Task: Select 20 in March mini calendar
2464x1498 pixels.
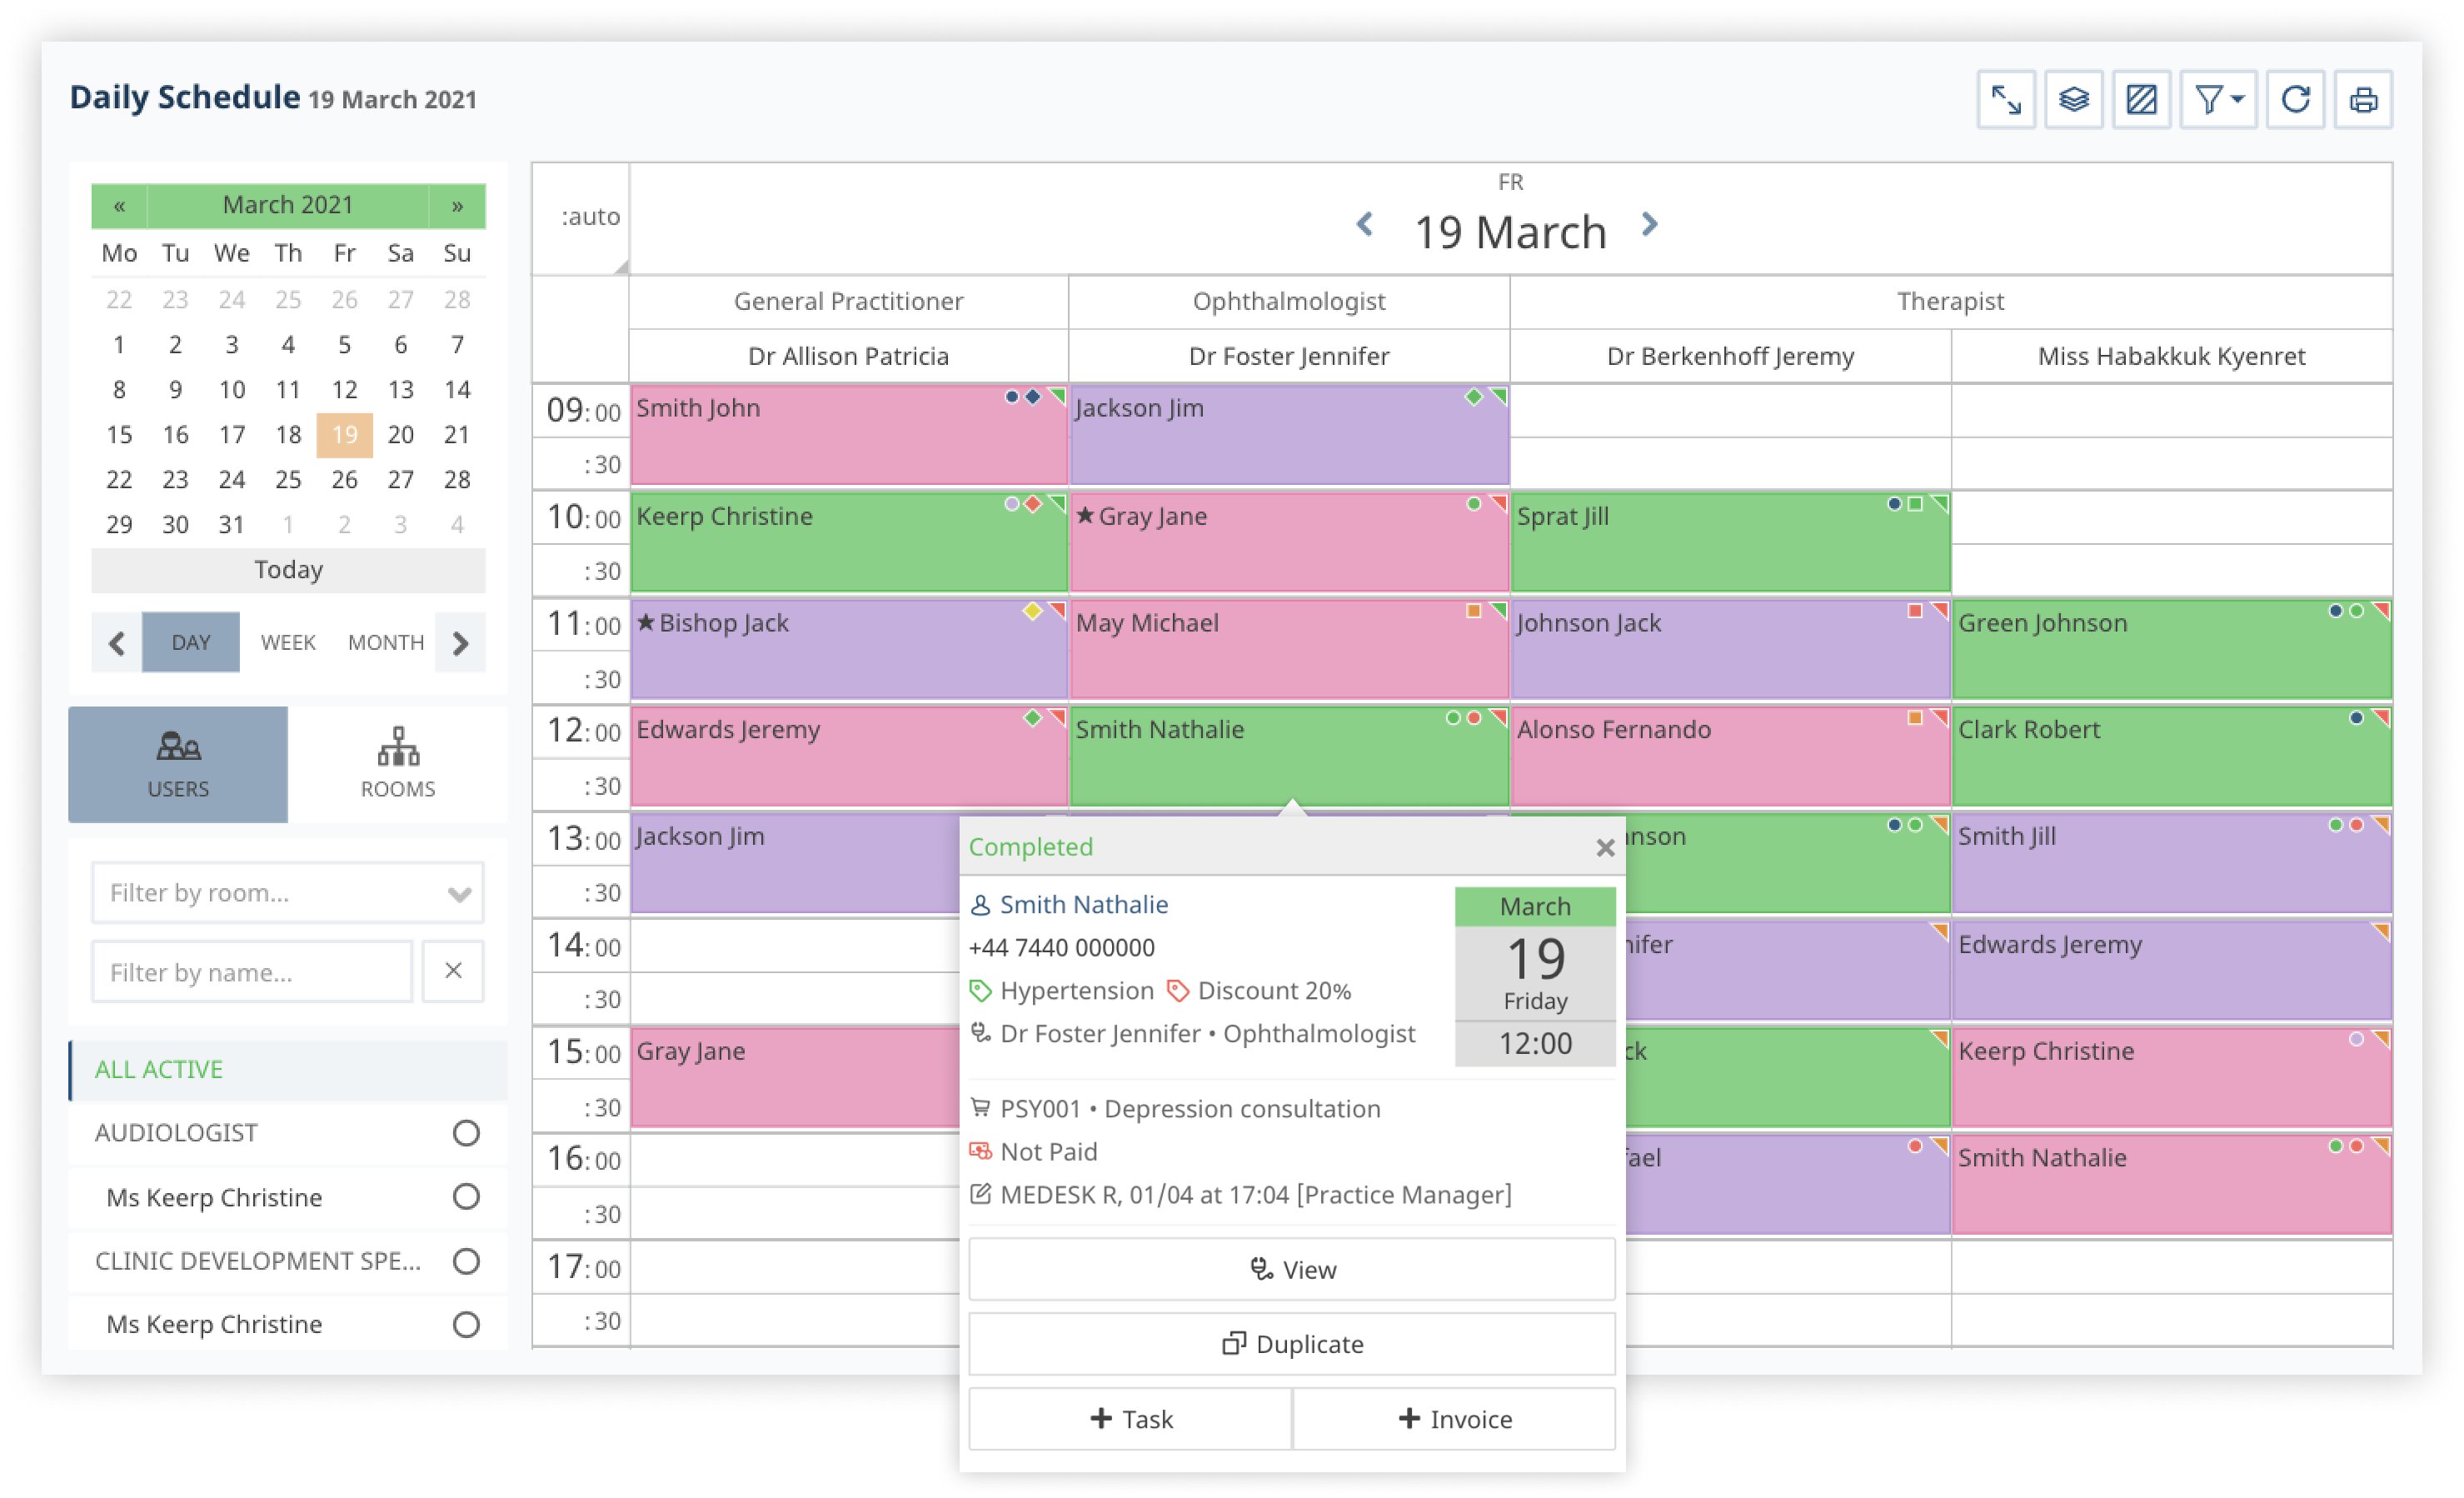Action: point(401,435)
